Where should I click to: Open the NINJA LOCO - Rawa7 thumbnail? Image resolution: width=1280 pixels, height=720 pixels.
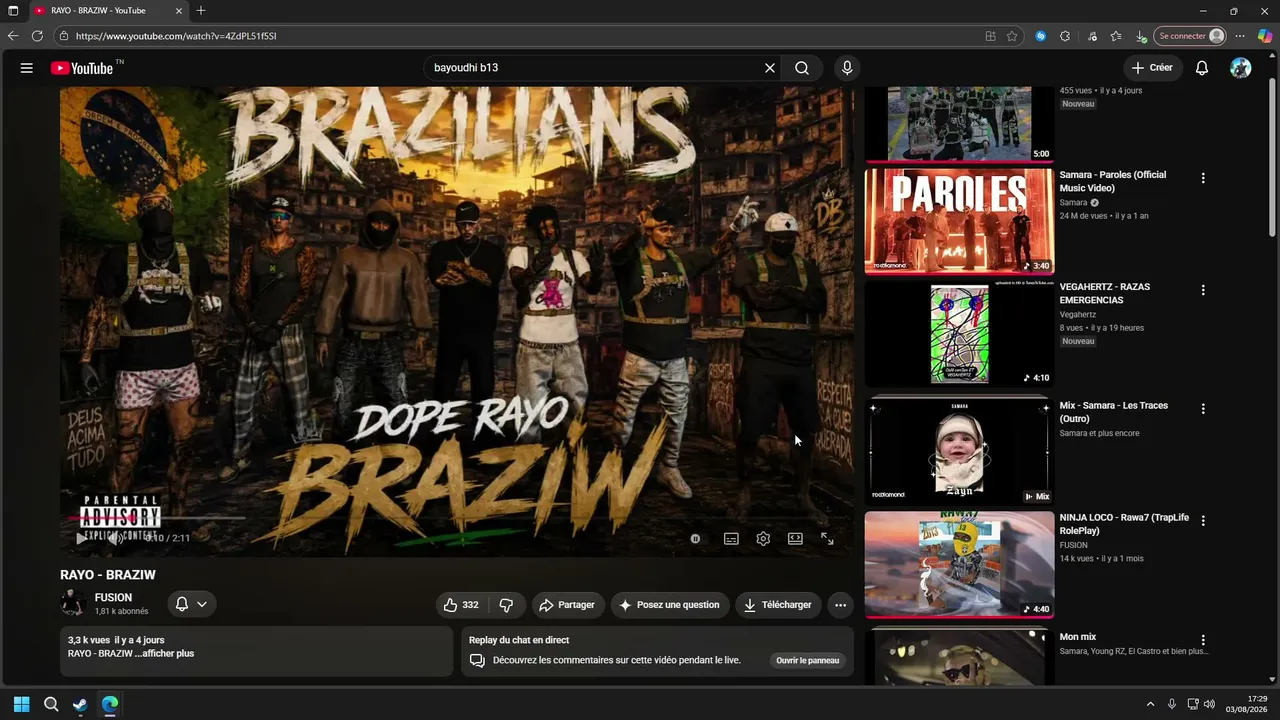959,565
